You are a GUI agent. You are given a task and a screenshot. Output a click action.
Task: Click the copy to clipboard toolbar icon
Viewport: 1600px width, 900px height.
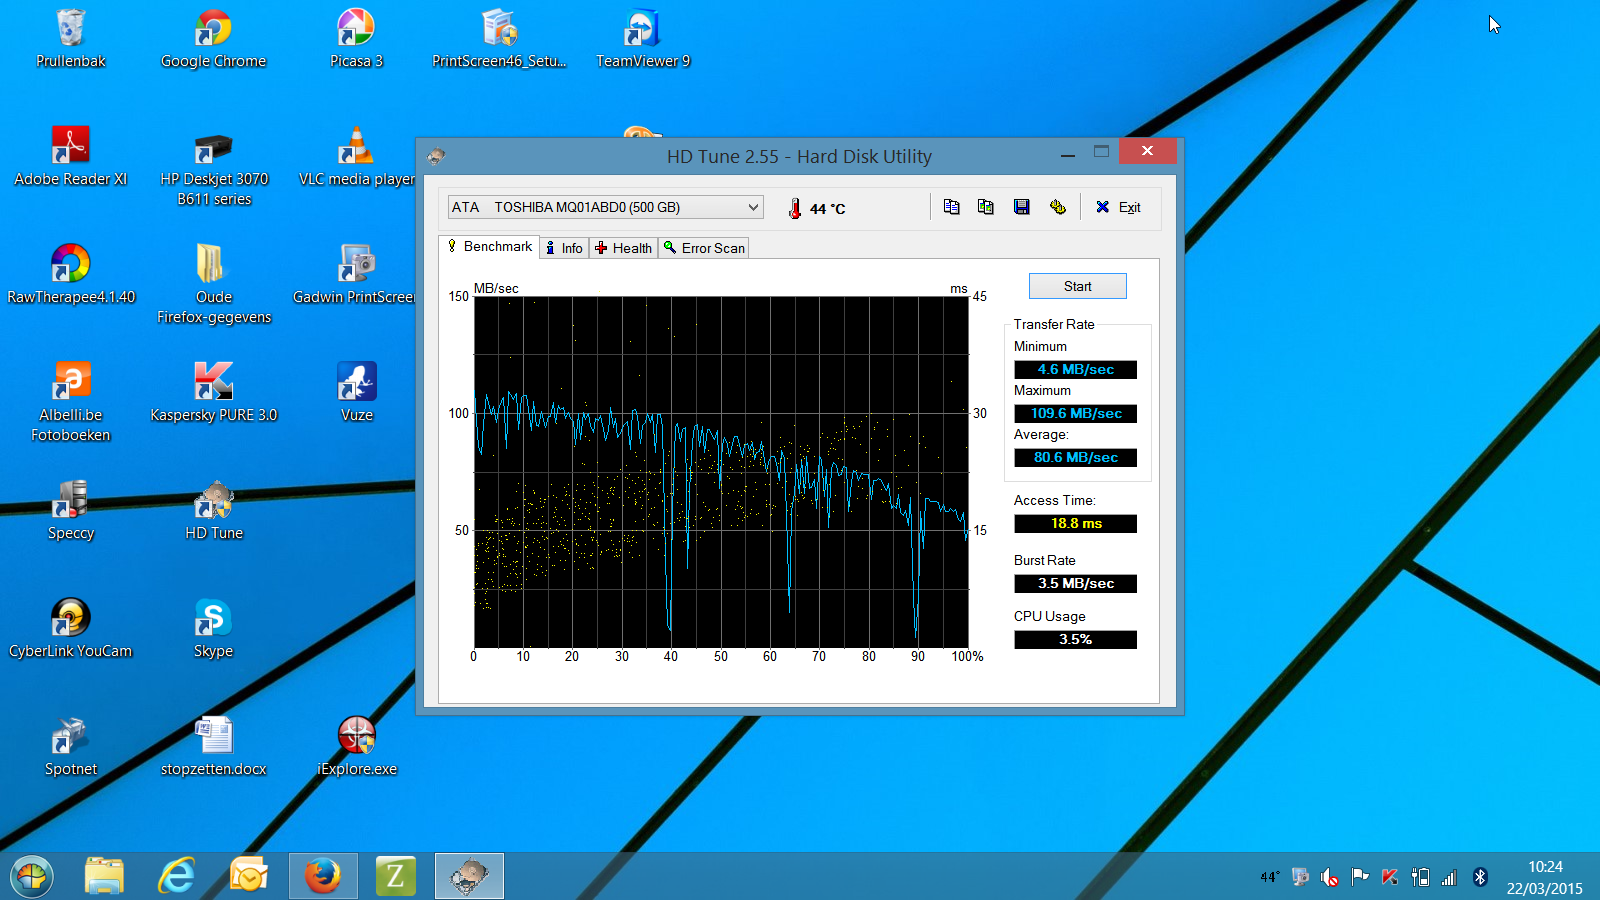tap(951, 207)
